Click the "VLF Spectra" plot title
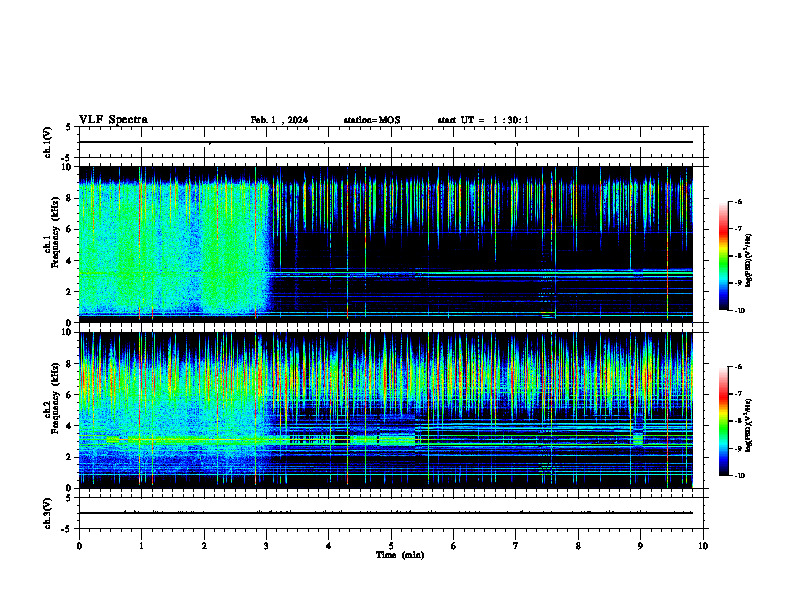Image resolution: width=792 pixels, height=612 pixels. [x=113, y=120]
